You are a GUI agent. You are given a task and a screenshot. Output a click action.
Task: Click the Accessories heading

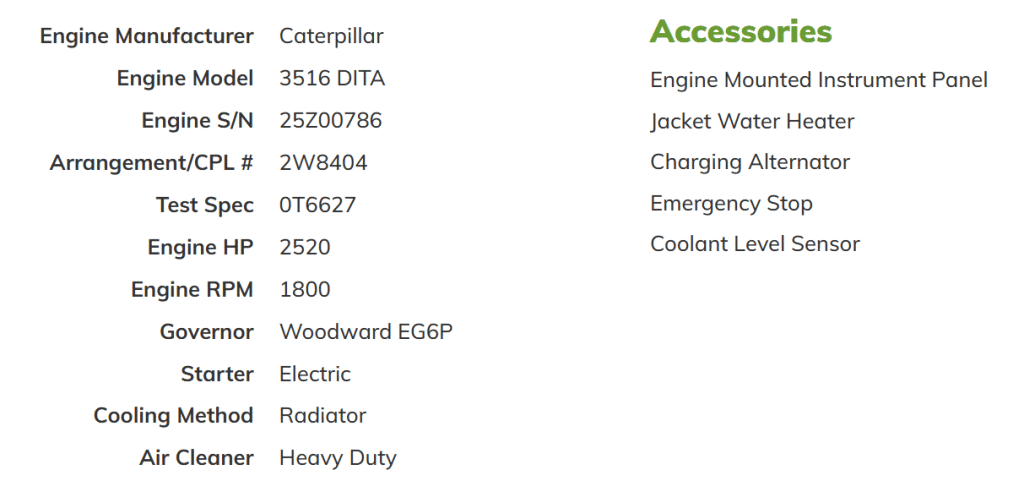point(740,32)
